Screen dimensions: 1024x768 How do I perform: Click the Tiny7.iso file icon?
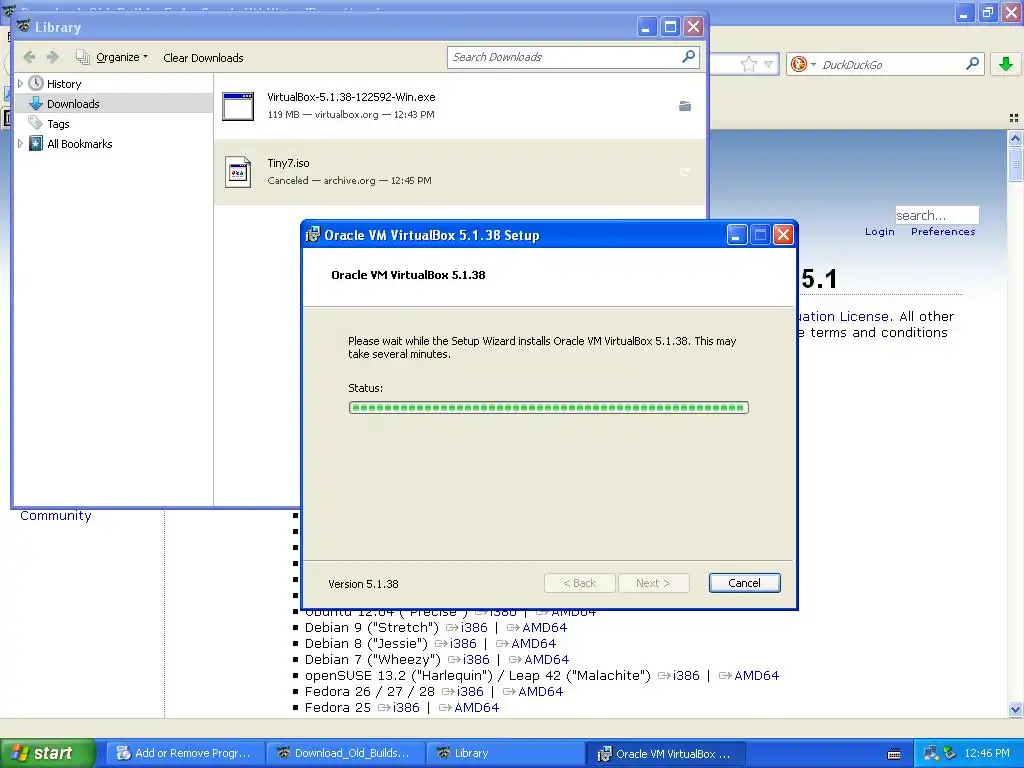[x=238, y=172]
